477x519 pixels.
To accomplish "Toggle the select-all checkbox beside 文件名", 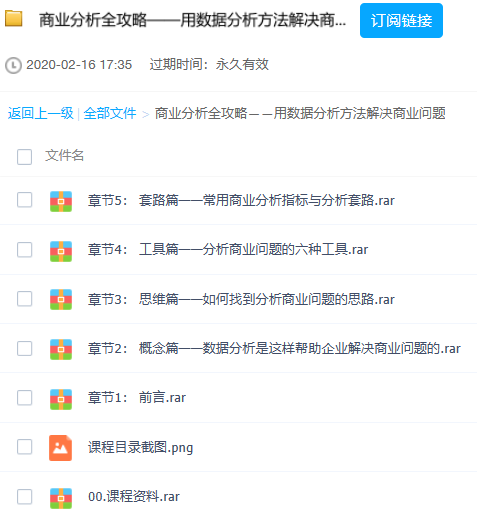I will pyautogui.click(x=25, y=157).
